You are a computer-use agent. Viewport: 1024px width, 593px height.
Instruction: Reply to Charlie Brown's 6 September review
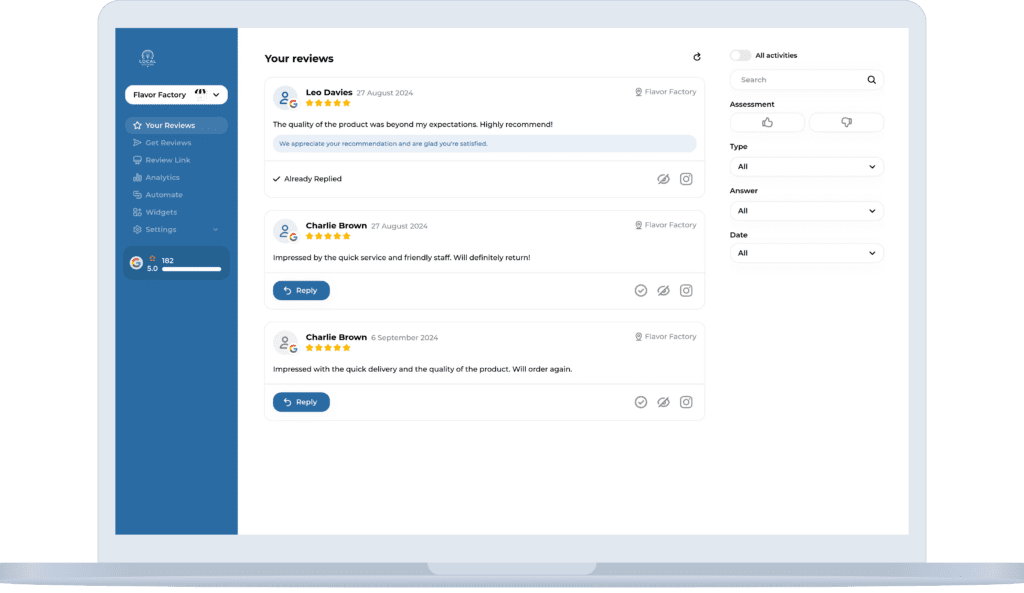pyautogui.click(x=300, y=401)
